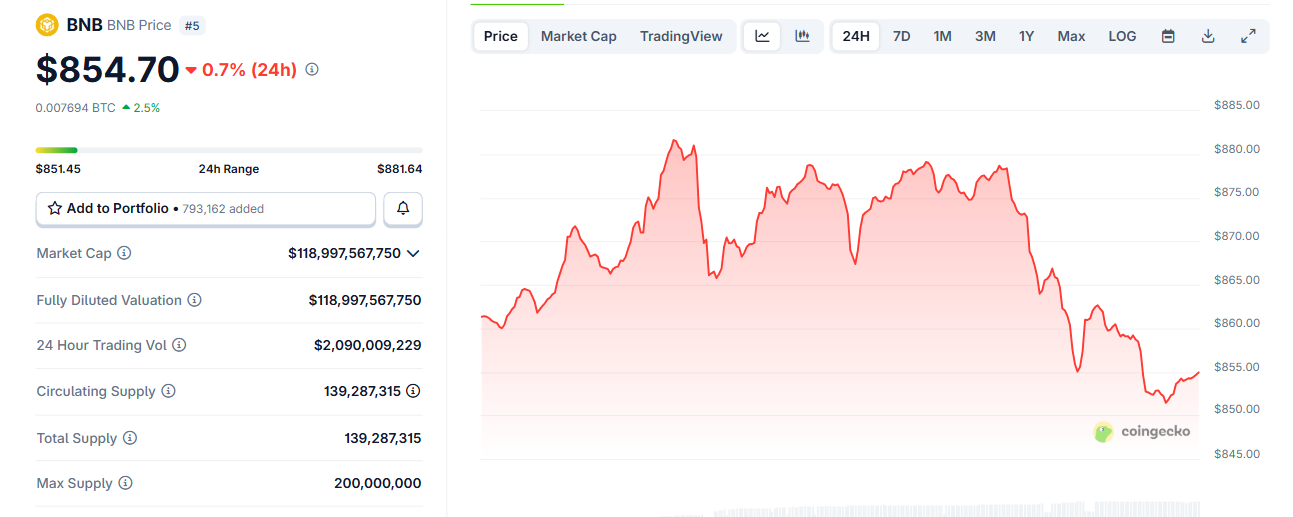Open info icon next to 24h change

coord(312,70)
